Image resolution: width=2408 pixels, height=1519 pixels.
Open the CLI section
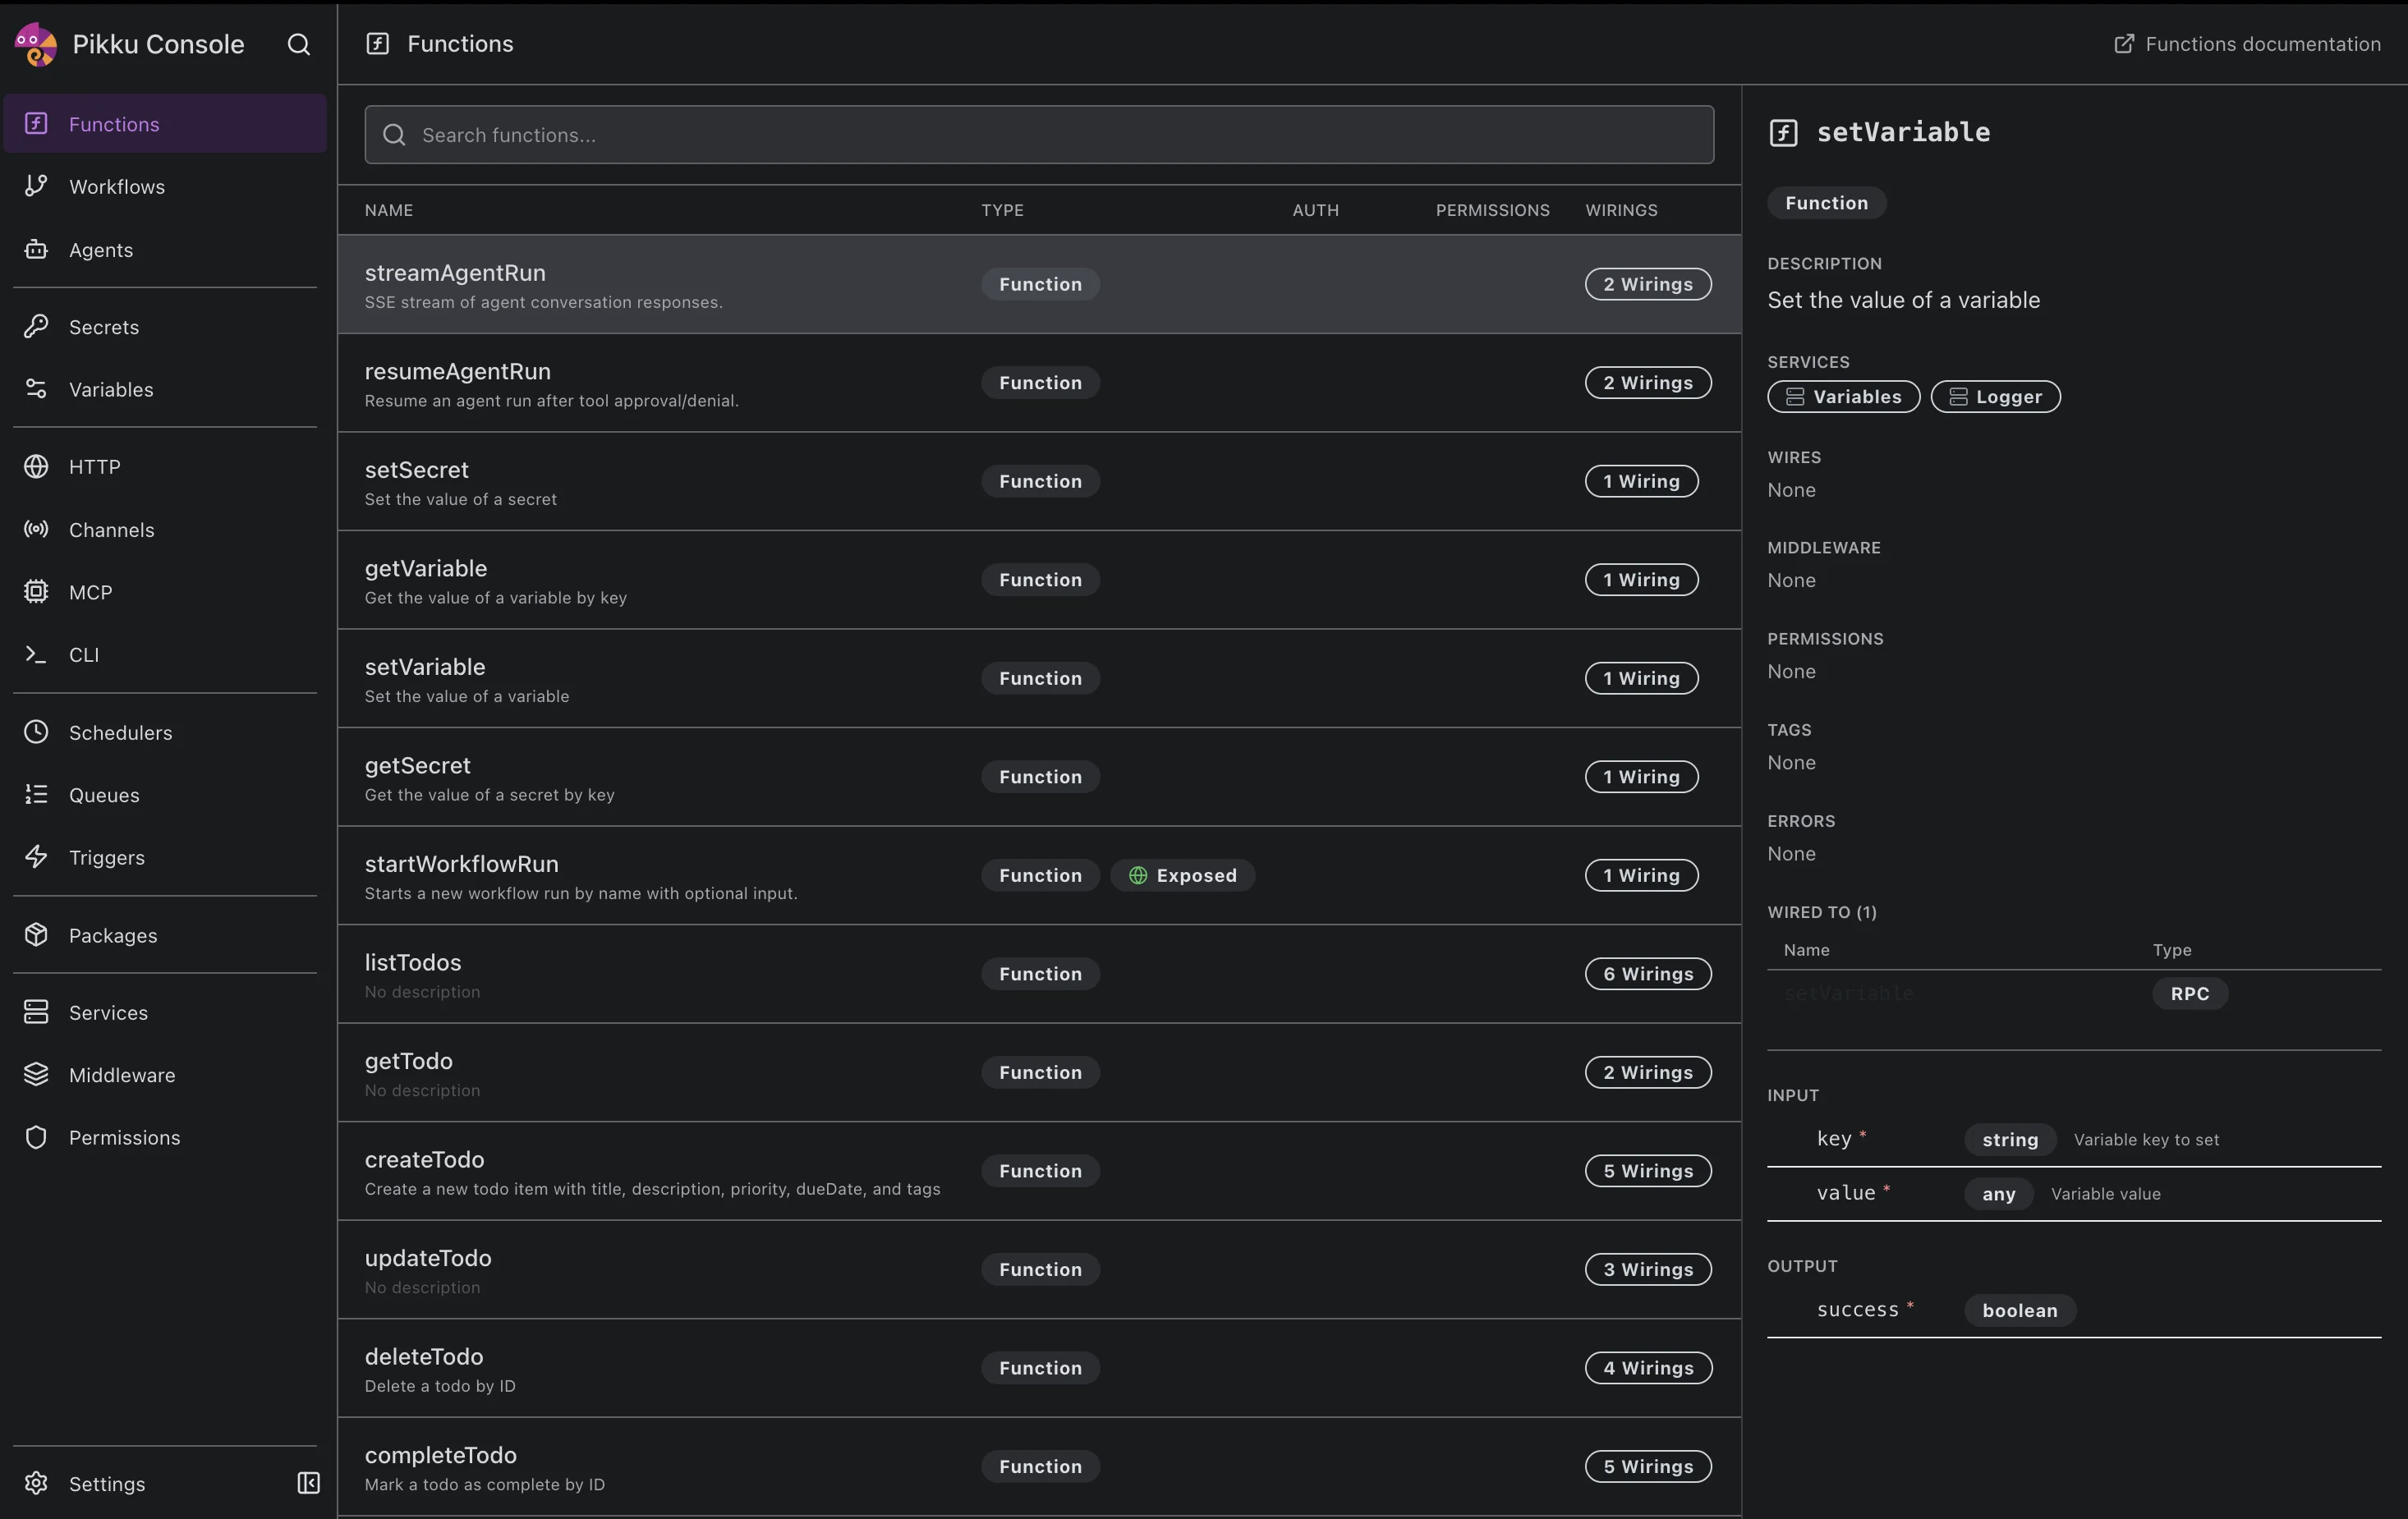pyautogui.click(x=84, y=654)
